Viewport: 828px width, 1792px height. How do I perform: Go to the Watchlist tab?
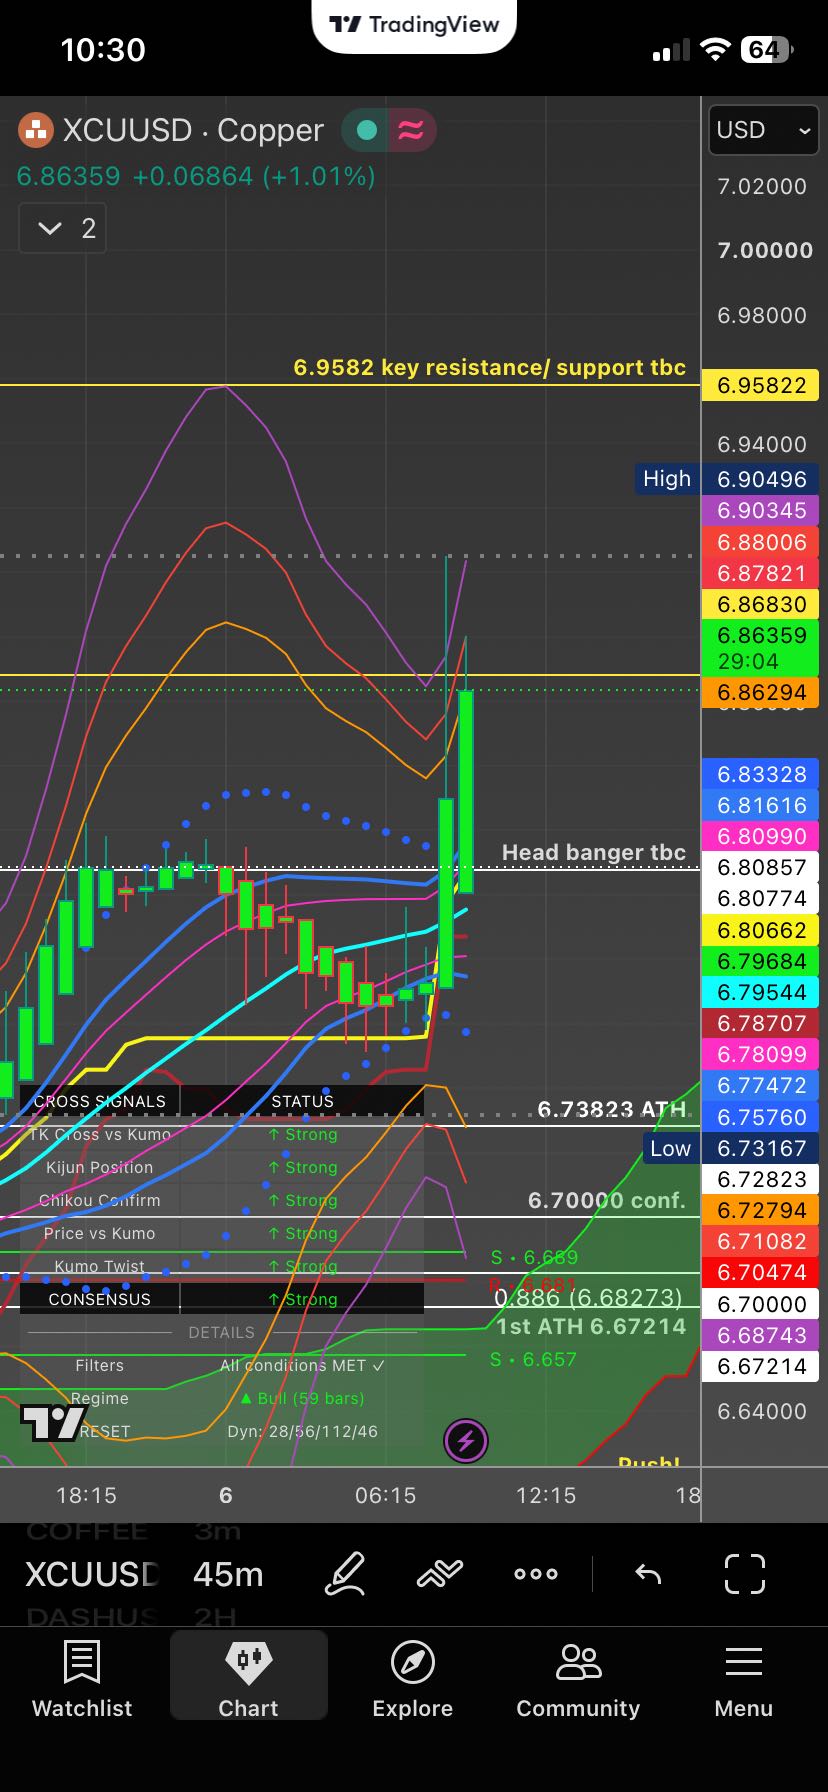click(82, 1679)
